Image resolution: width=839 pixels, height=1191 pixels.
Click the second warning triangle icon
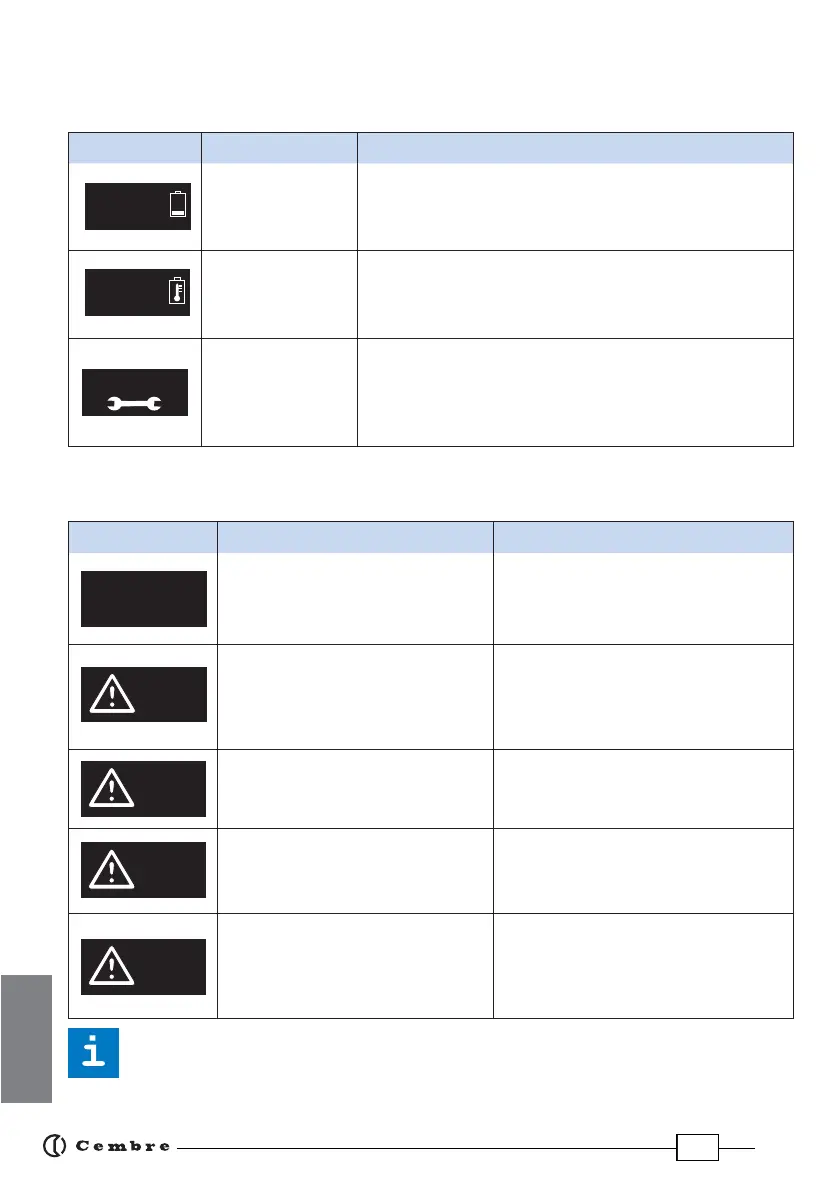tap(112, 789)
